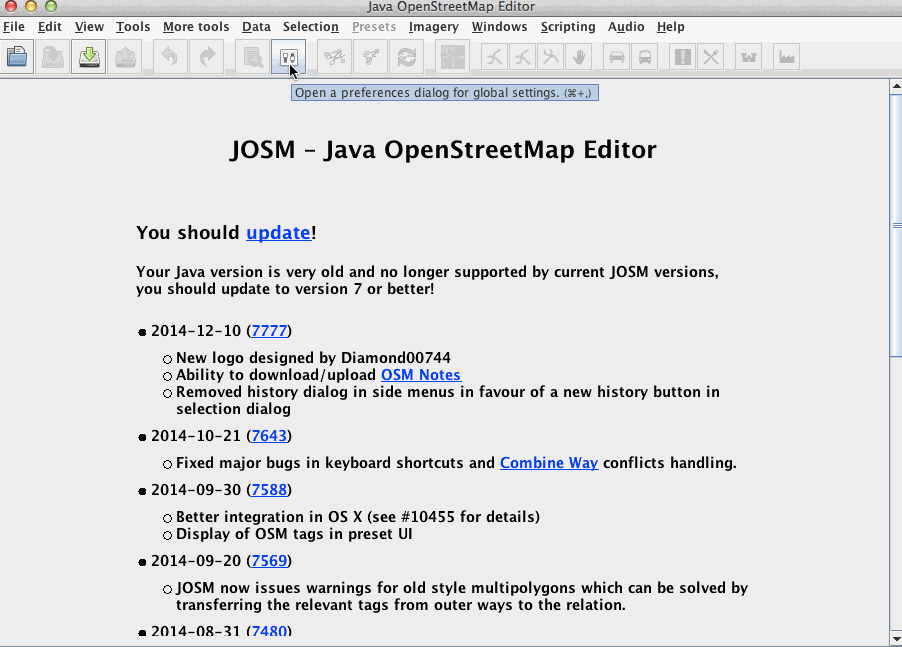Open changeset link 7588
The width and height of the screenshot is (902, 647).
pos(269,490)
